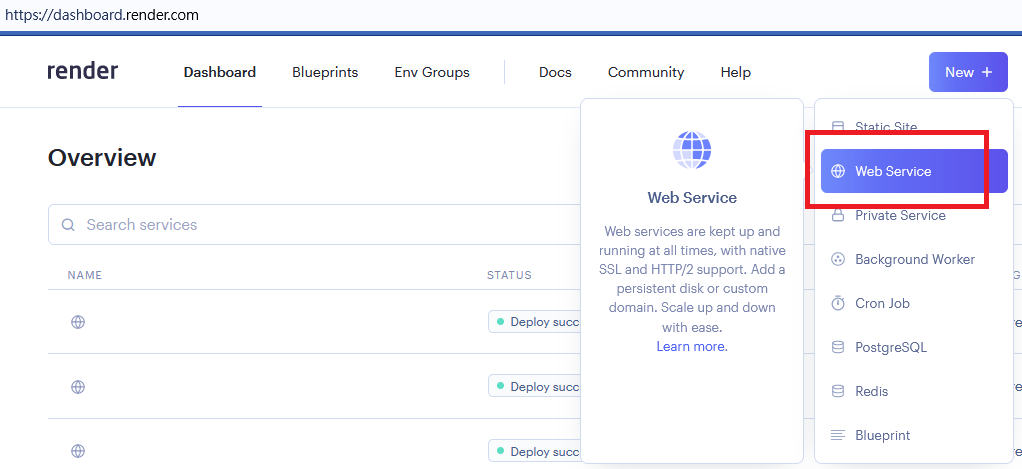Click the search magnifier icon
Image resolution: width=1022 pixels, height=469 pixels.
click(x=68, y=225)
